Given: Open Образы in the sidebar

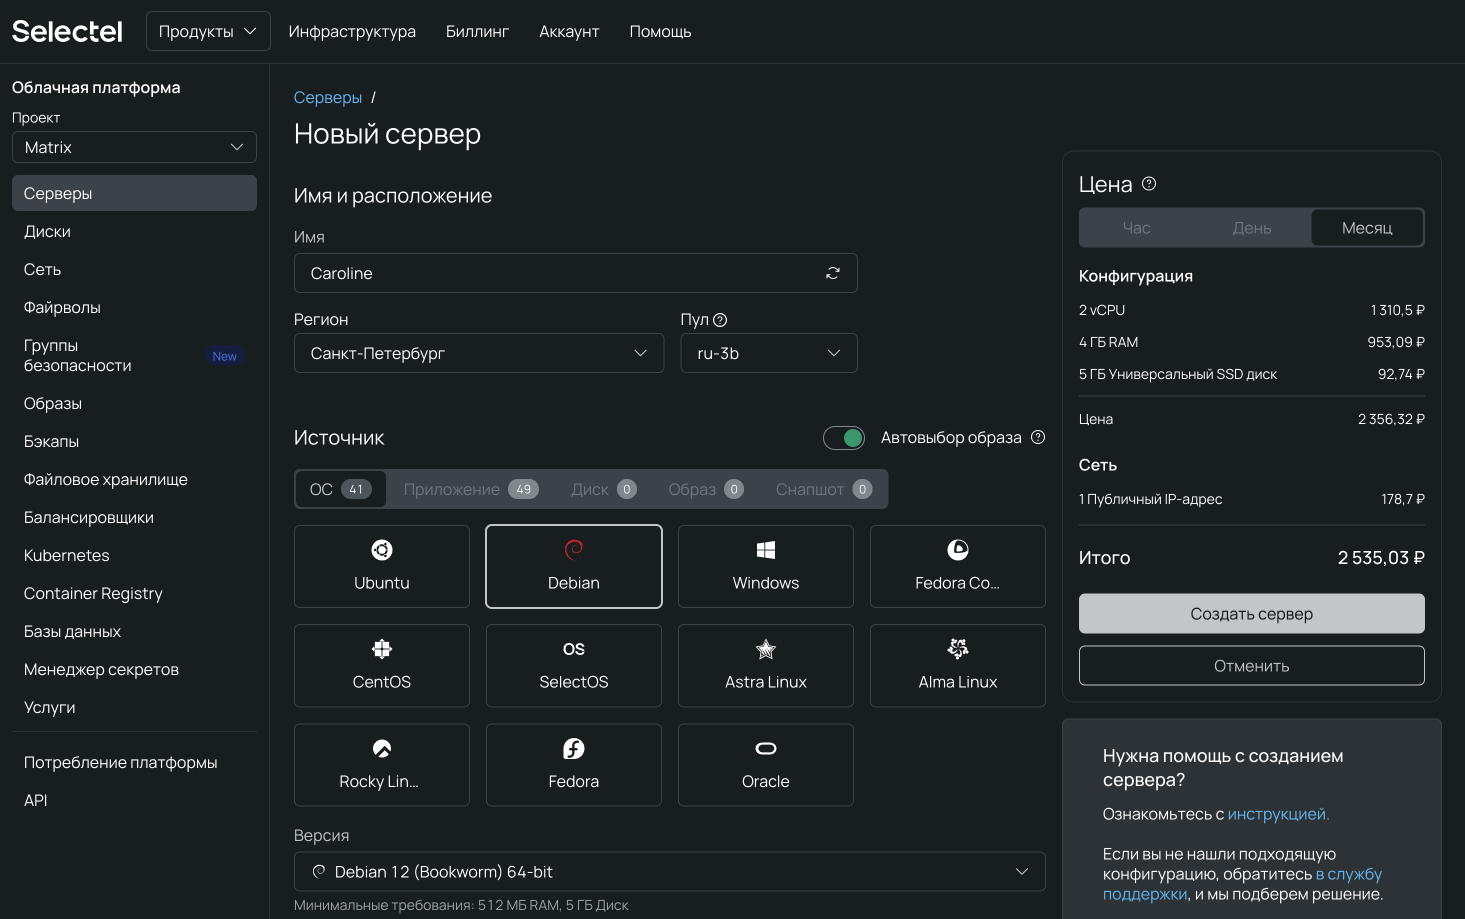Looking at the screenshot, I should (x=134, y=403).
